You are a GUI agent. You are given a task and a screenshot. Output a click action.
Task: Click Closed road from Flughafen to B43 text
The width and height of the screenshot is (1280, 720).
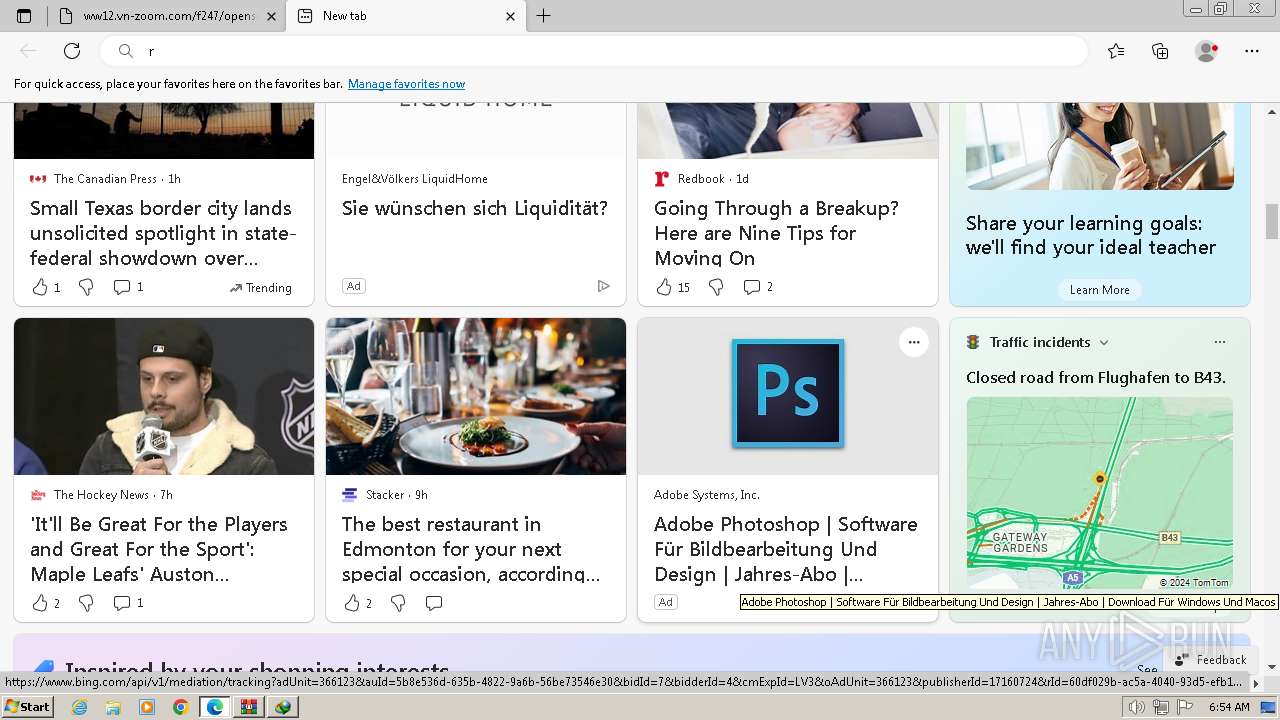click(1096, 377)
